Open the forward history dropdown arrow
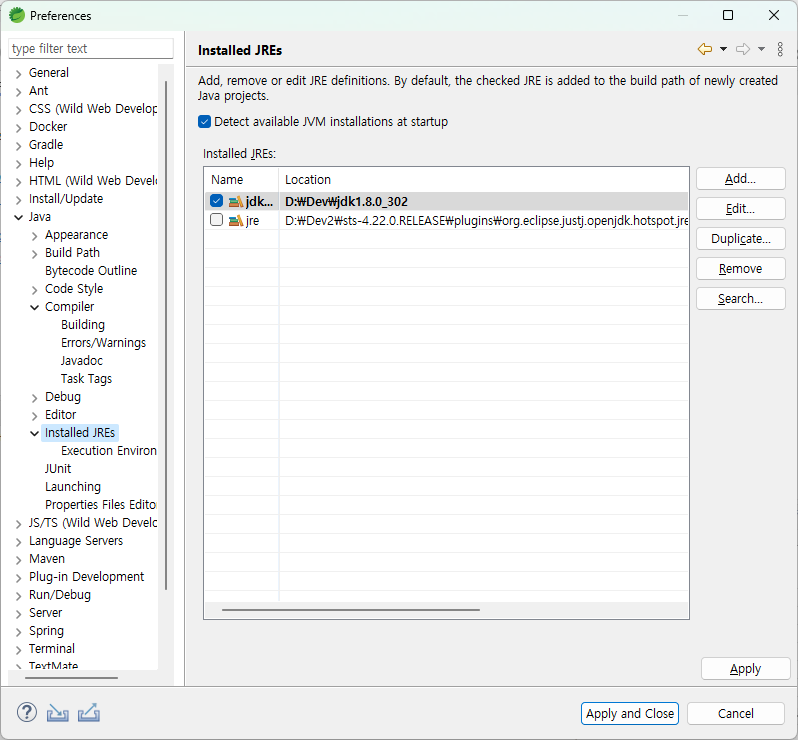 [x=761, y=49]
